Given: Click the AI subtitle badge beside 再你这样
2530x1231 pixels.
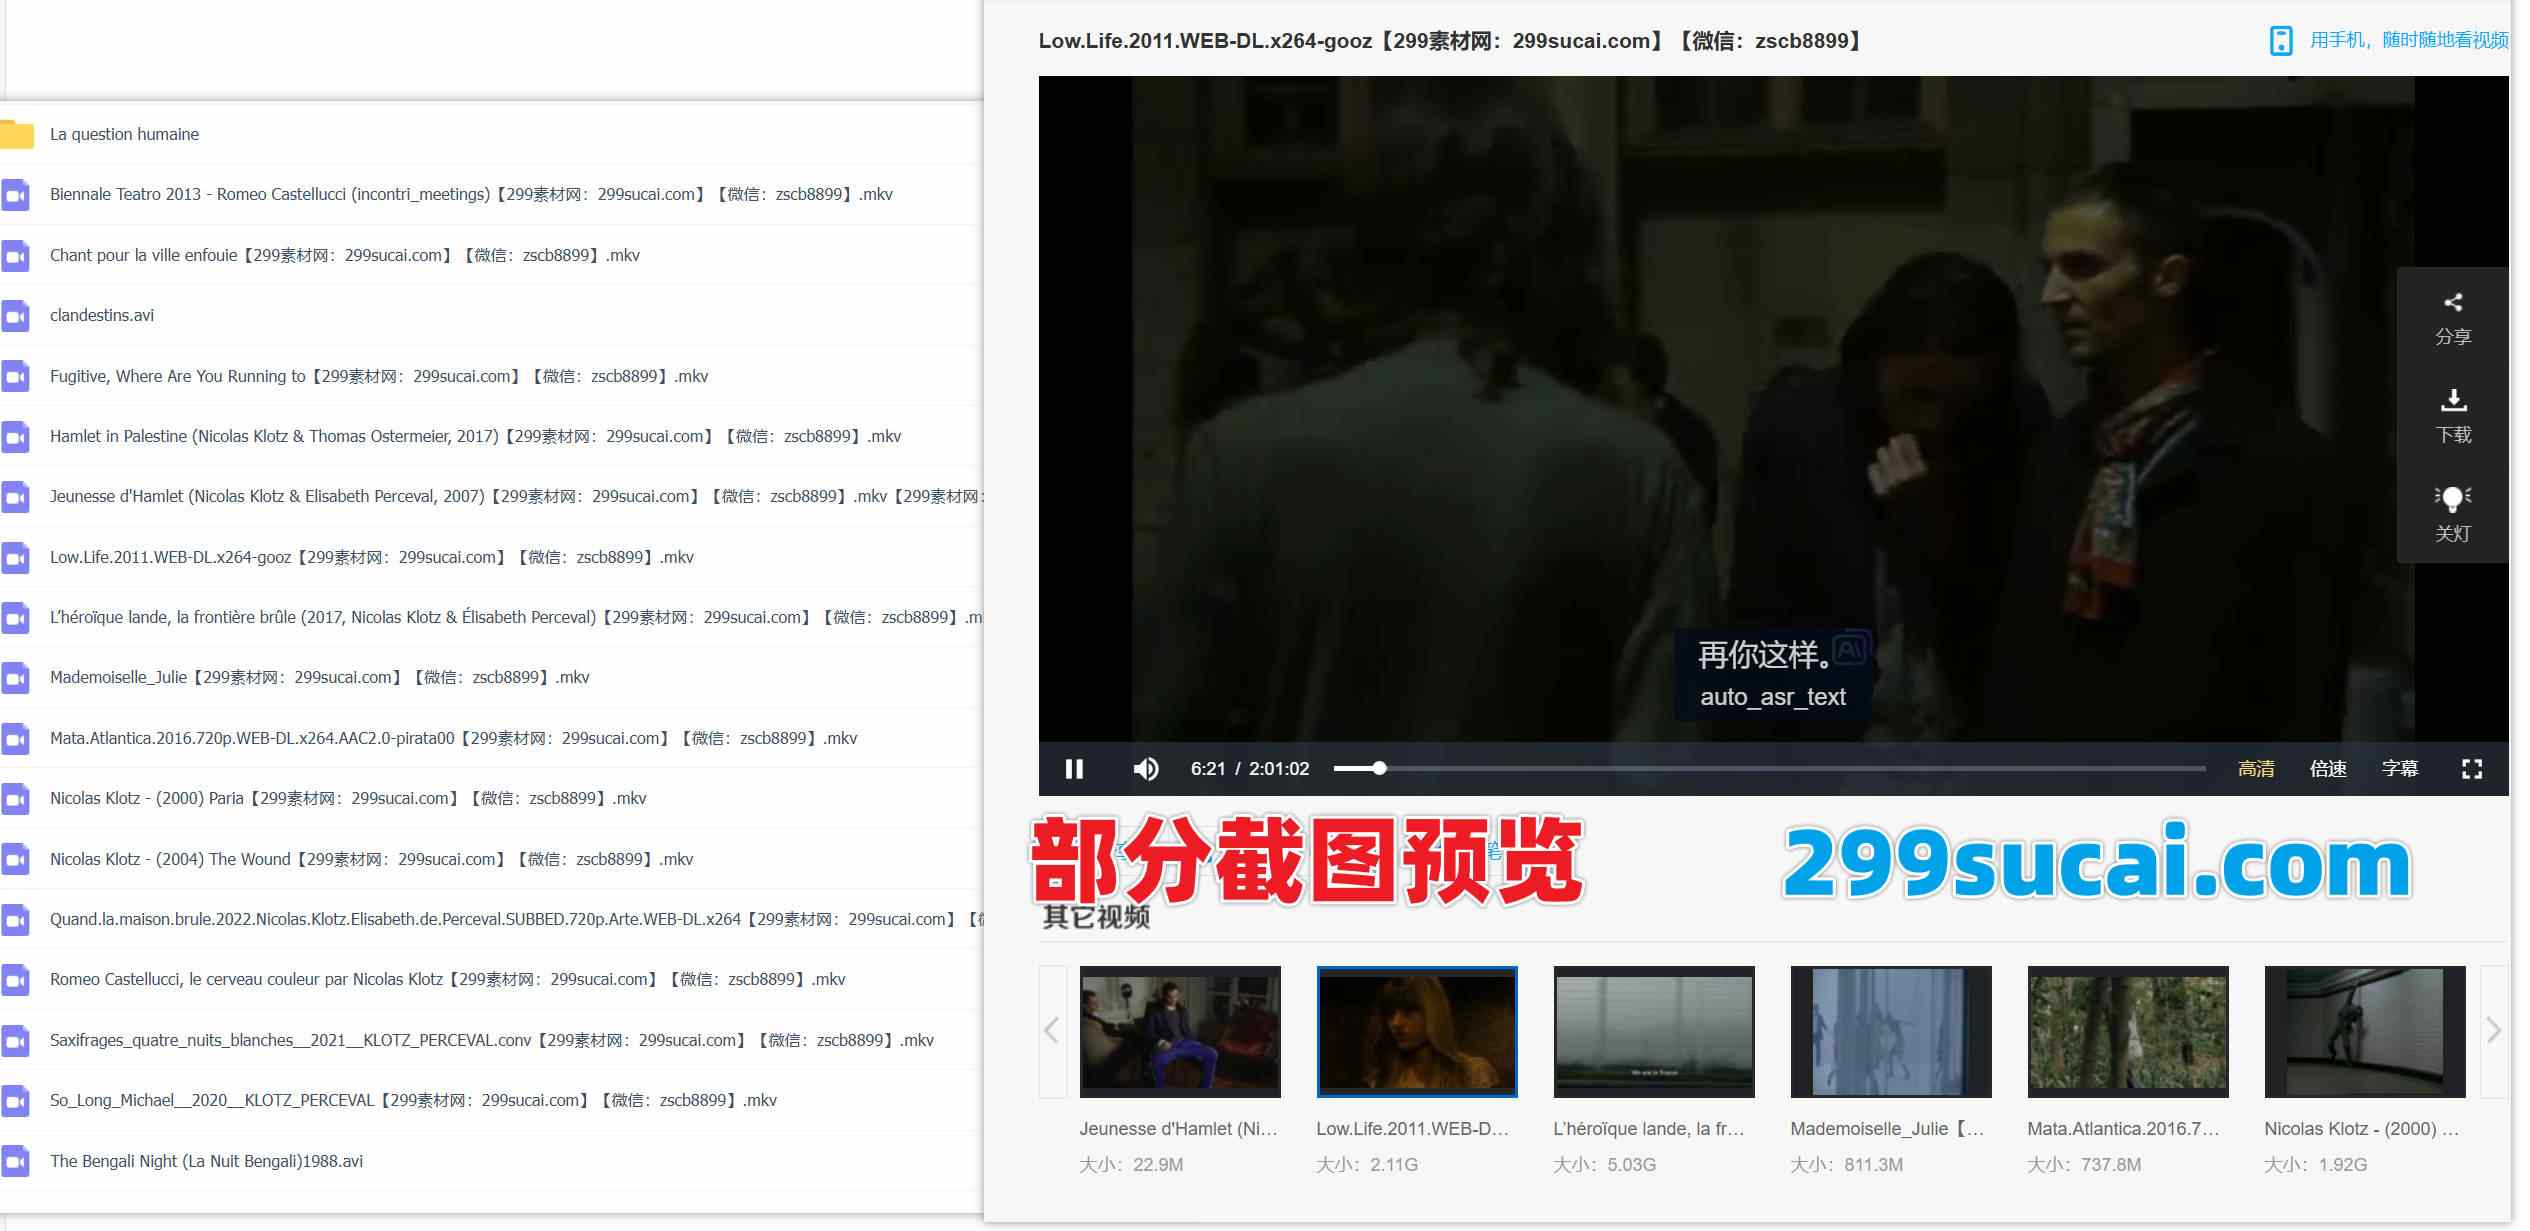Looking at the screenshot, I should (1851, 649).
